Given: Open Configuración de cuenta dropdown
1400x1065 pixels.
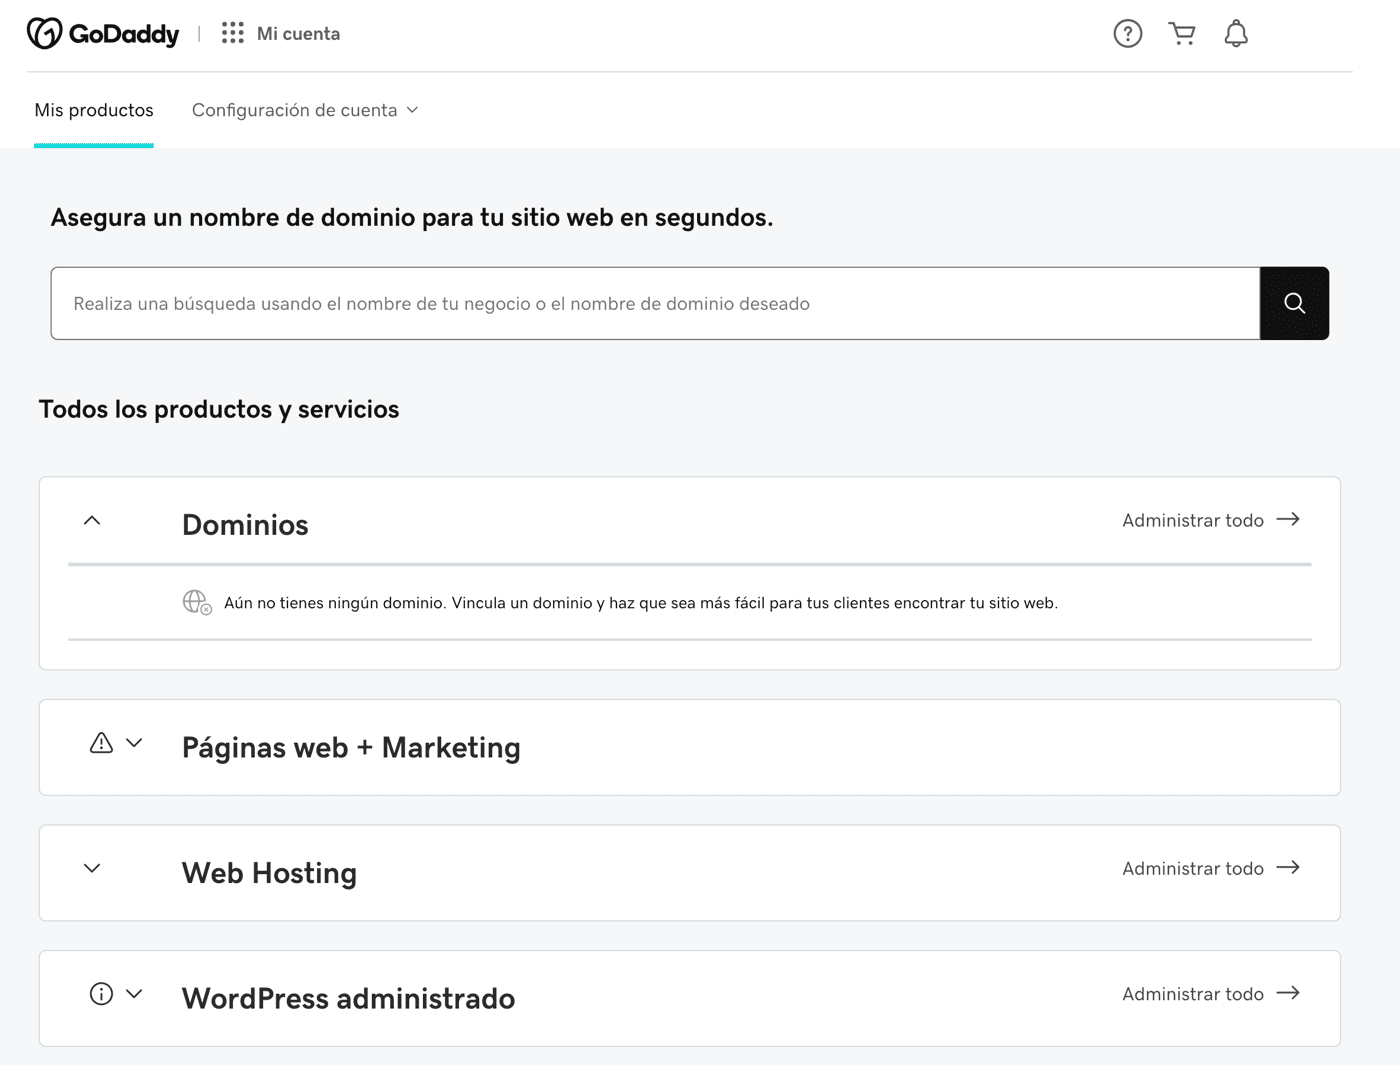Looking at the screenshot, I should 305,110.
